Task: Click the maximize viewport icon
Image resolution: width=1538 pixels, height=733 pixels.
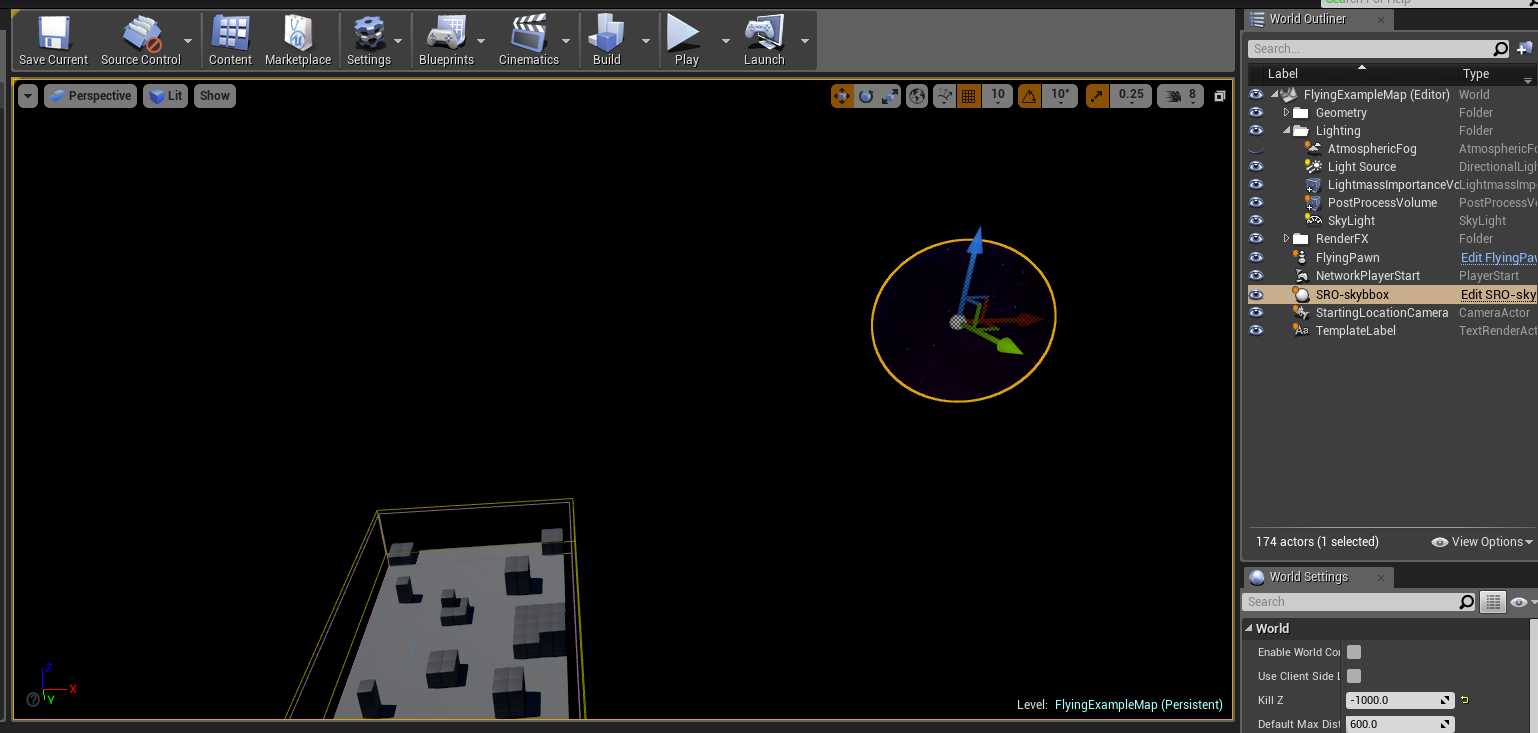Action: 1220,96
